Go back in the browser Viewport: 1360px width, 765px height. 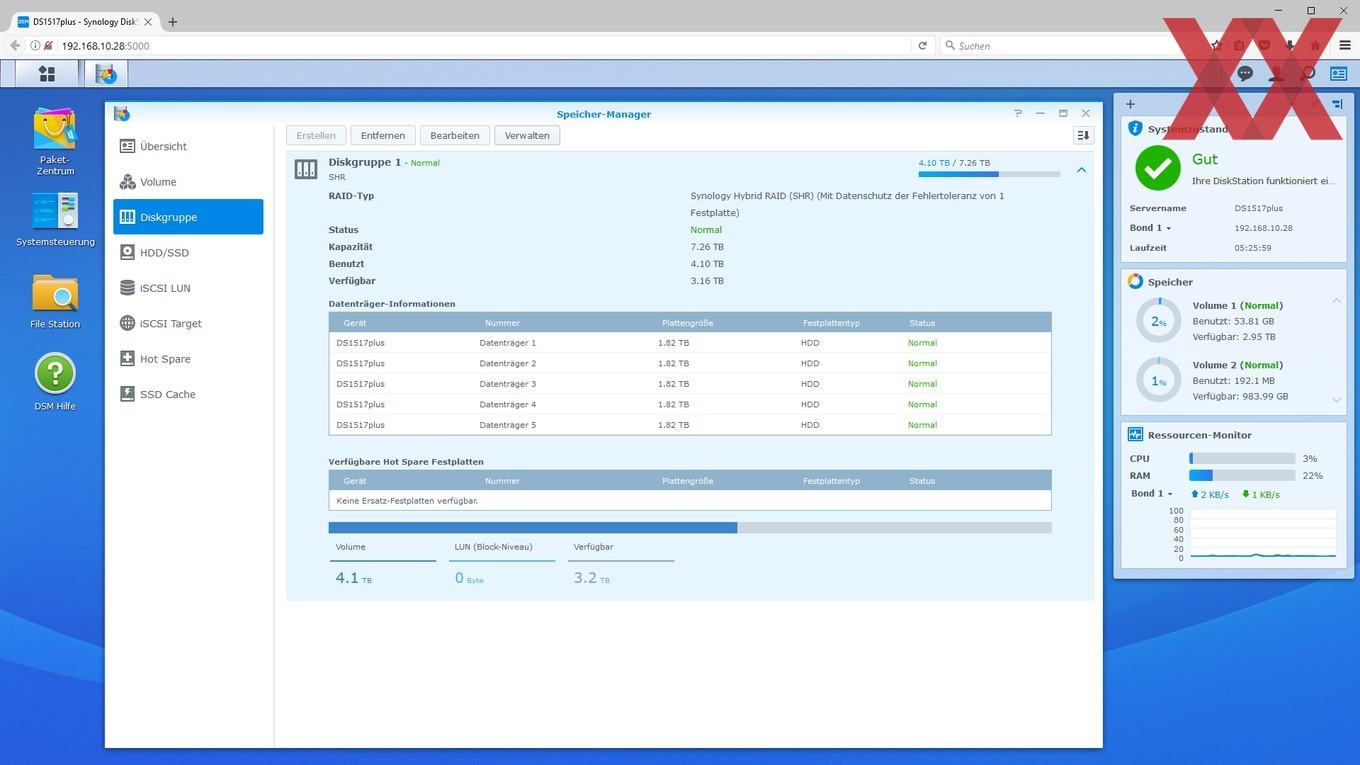pos(14,45)
